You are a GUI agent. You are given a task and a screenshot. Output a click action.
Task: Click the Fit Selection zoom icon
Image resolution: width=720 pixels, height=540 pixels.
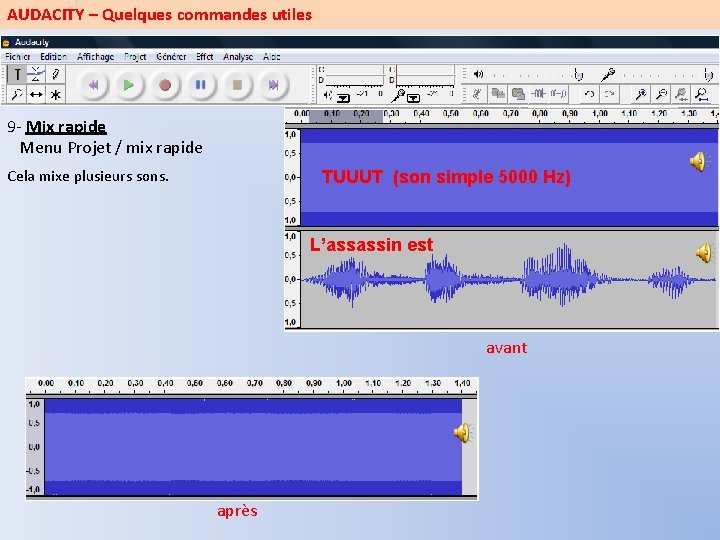(x=681, y=94)
